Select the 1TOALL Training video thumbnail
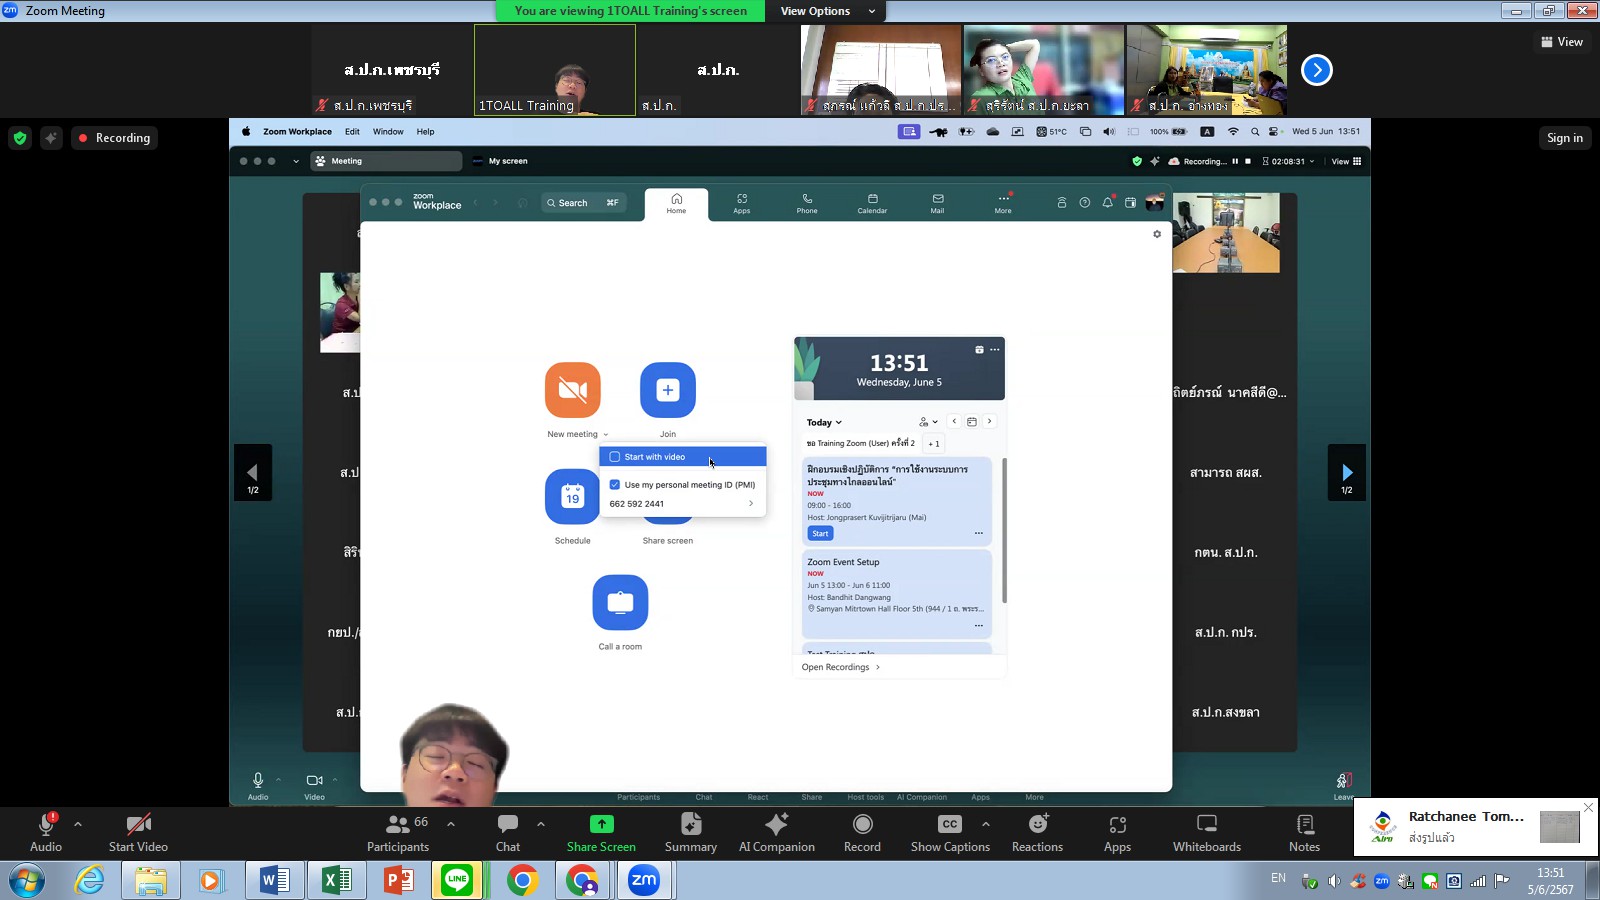Viewport: 1600px width, 900px height. coord(555,70)
